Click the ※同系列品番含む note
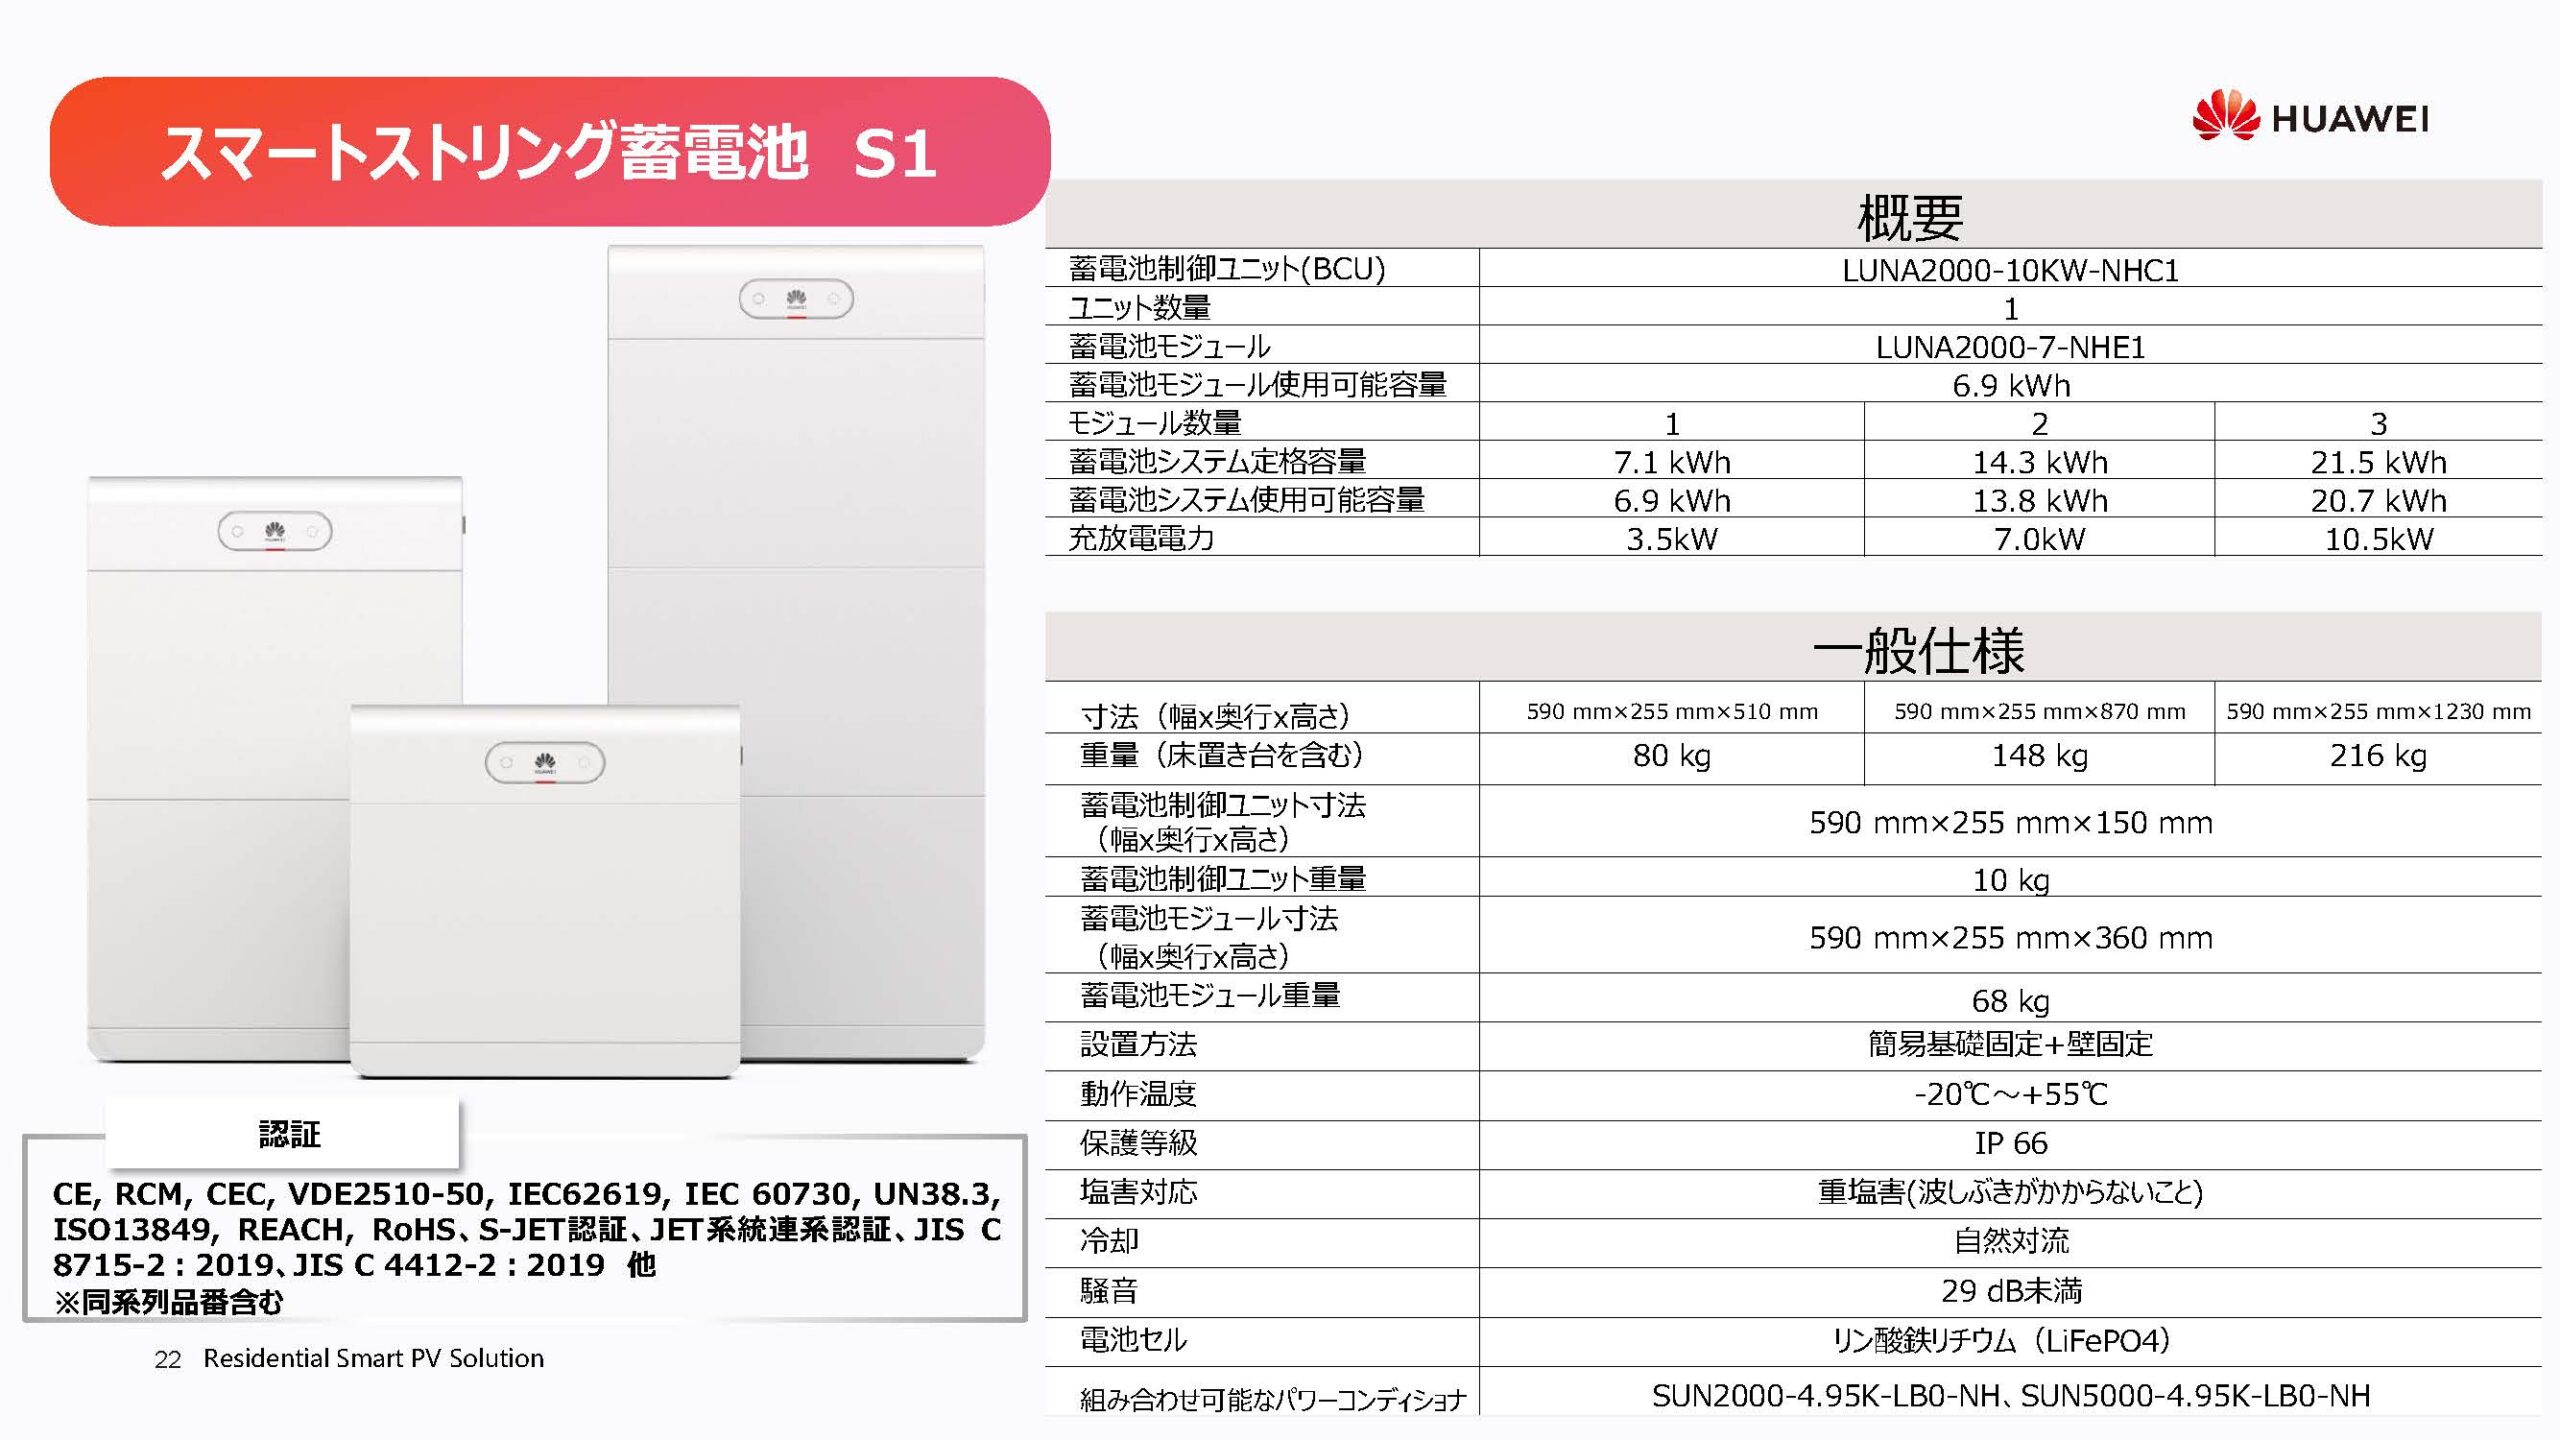The height and width of the screenshot is (1440, 2560). pos(168,1301)
